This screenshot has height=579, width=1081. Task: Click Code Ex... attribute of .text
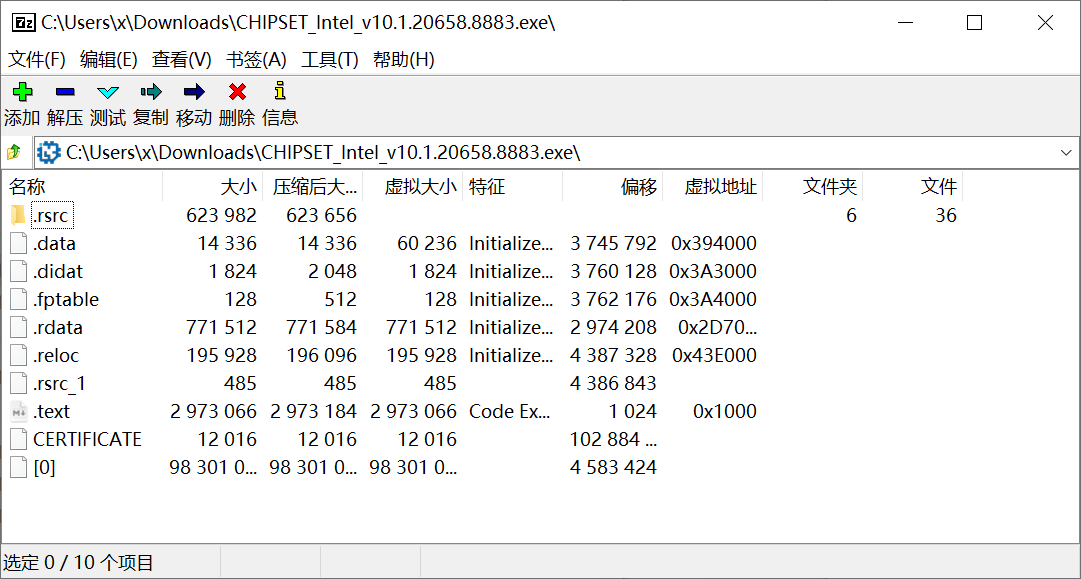tap(510, 412)
